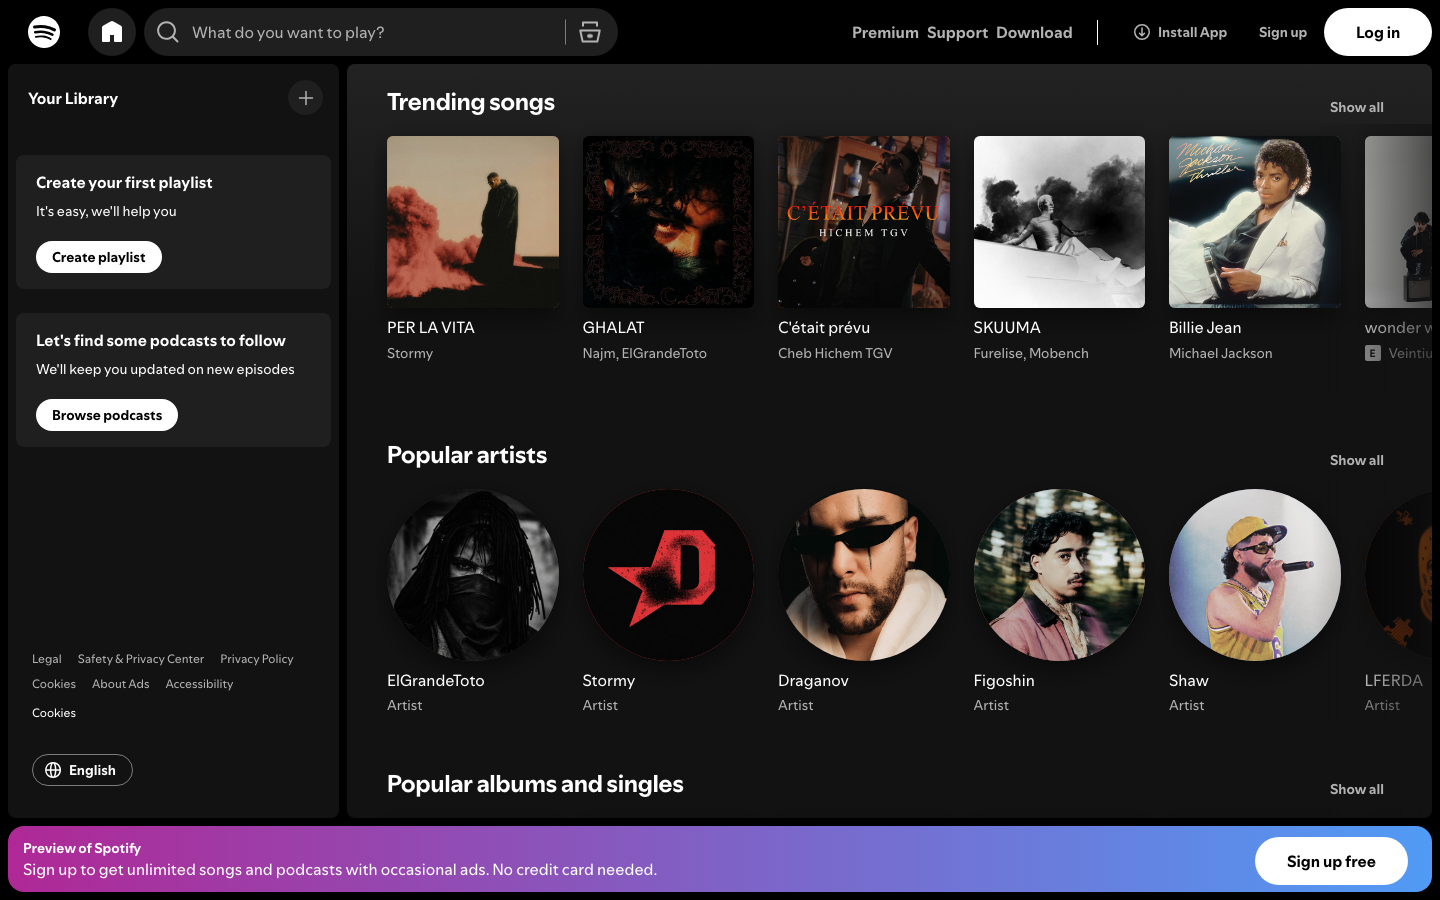Click the explicit E badge under wonder
The height and width of the screenshot is (900, 1440).
1373,353
